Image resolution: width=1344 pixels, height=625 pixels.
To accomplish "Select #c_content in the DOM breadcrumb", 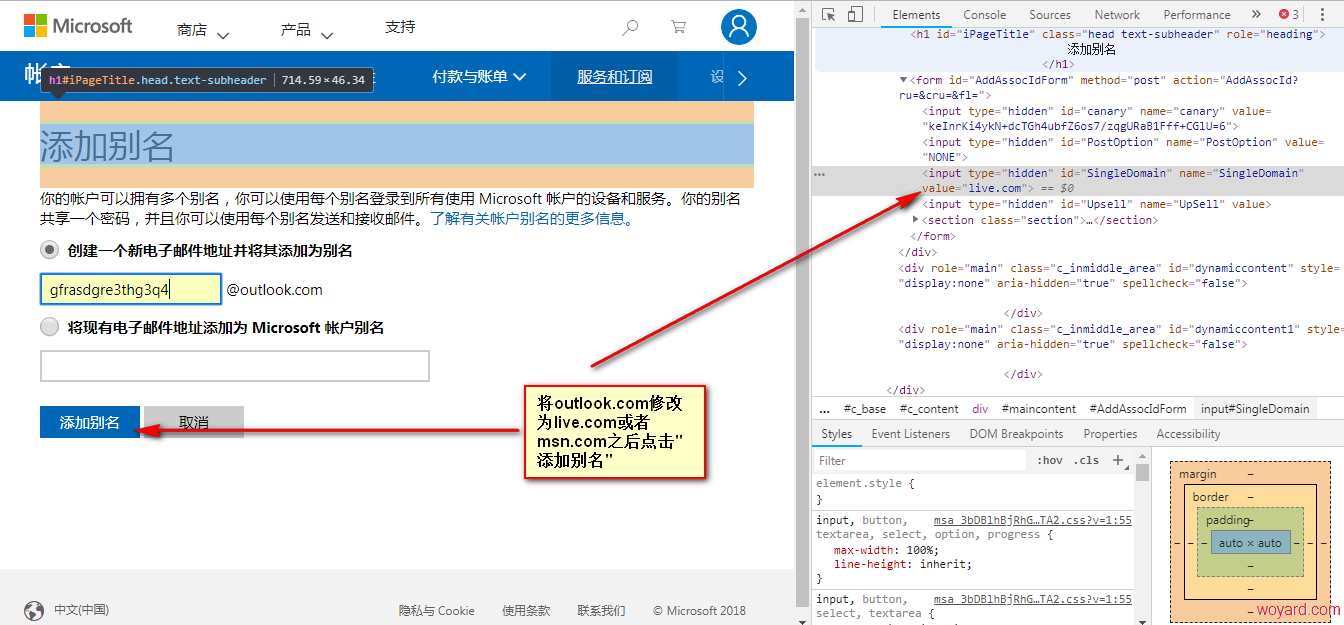I will point(929,409).
